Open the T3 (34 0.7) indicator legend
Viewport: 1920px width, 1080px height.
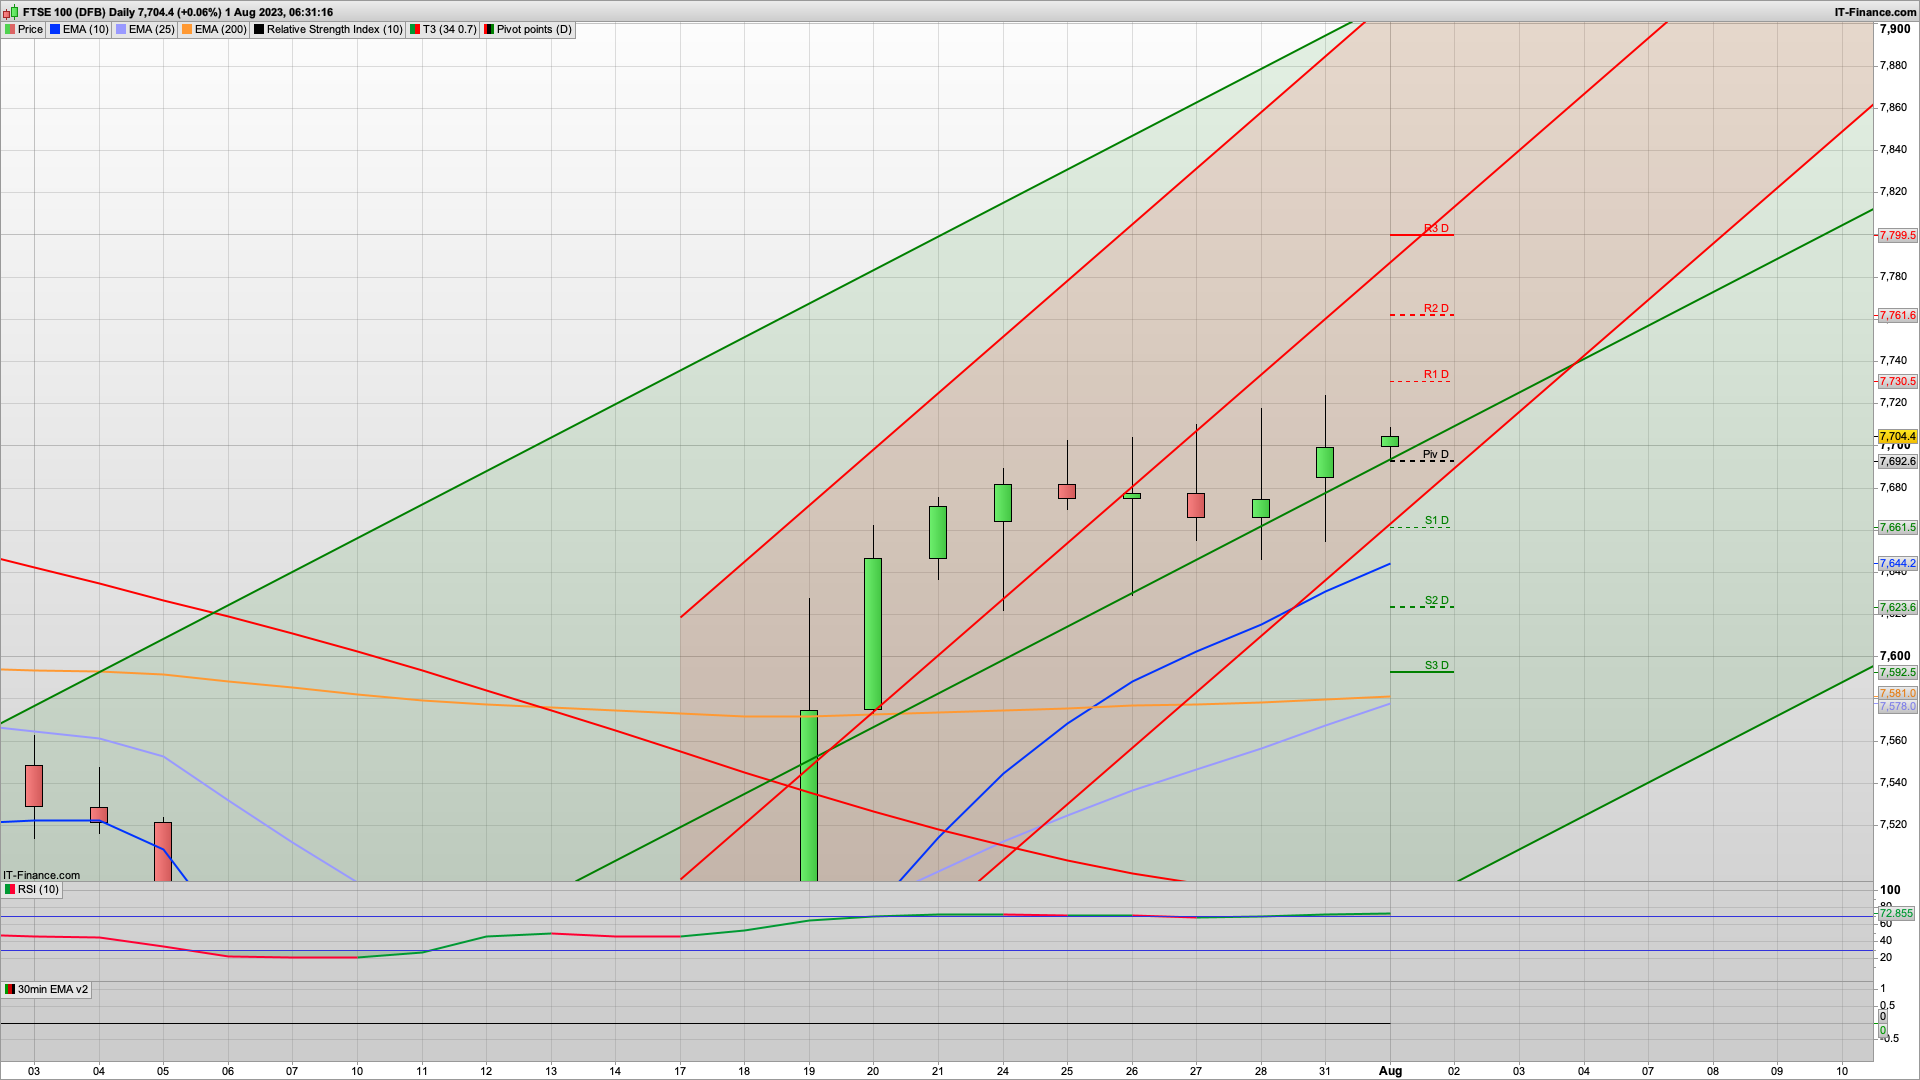(x=443, y=29)
